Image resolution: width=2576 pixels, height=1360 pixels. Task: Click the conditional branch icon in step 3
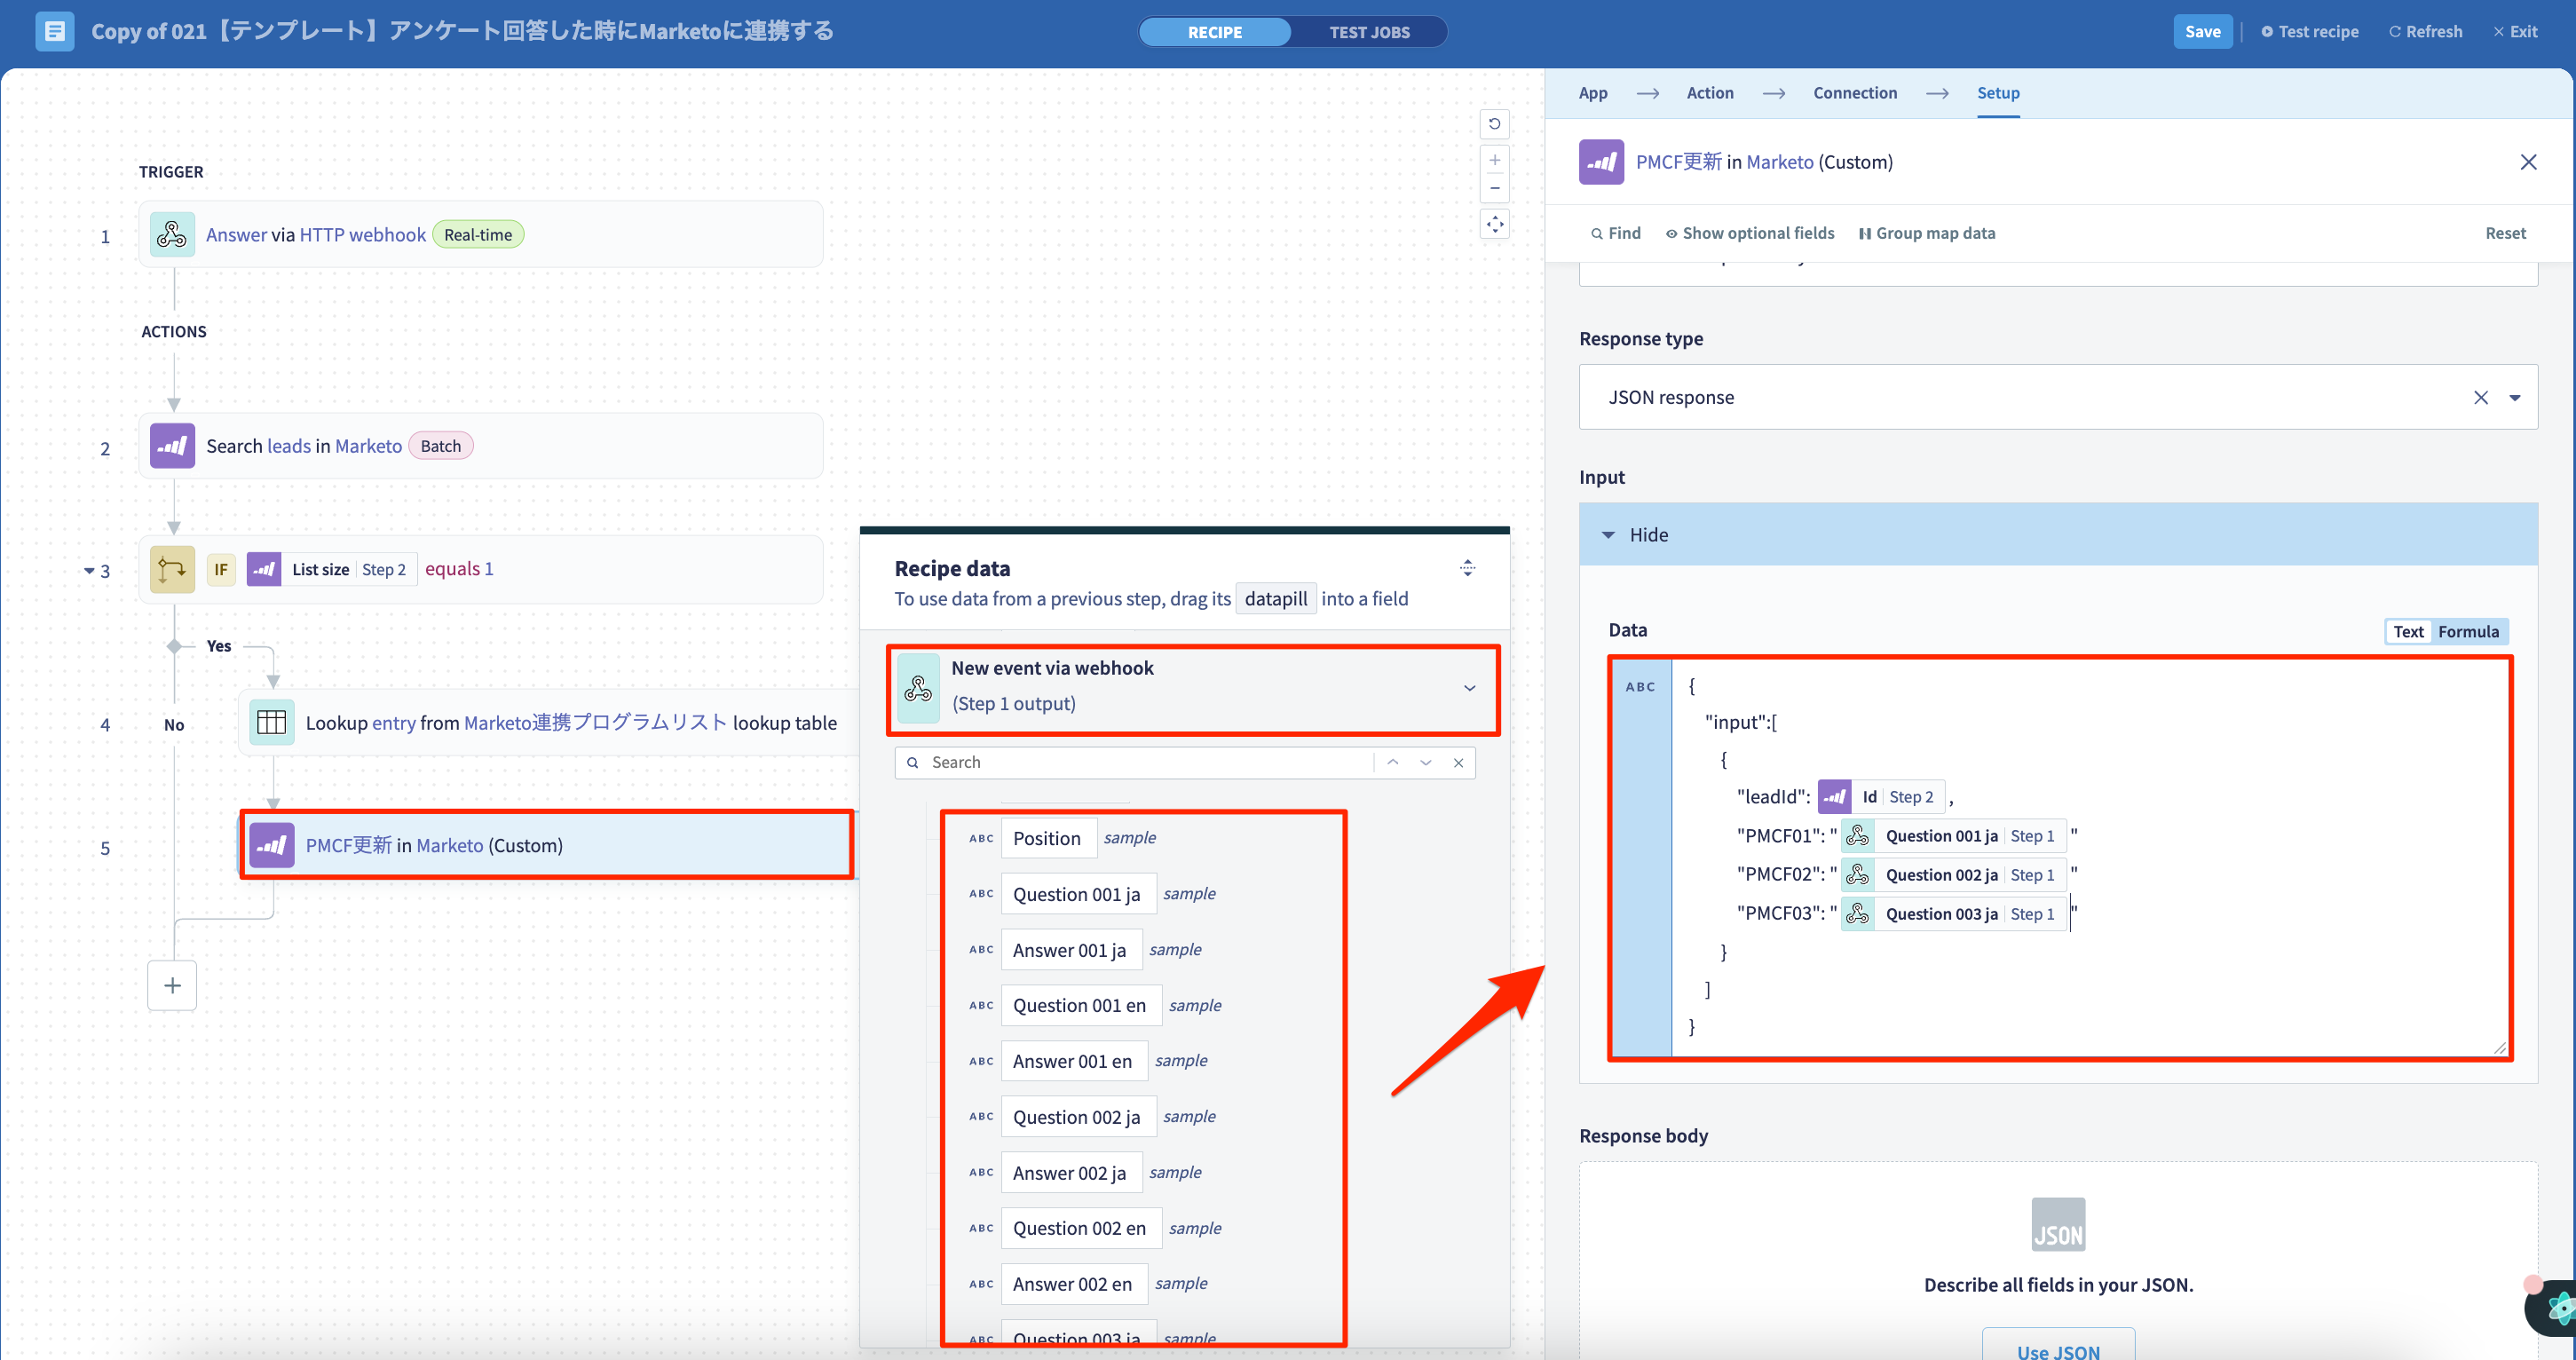172,569
